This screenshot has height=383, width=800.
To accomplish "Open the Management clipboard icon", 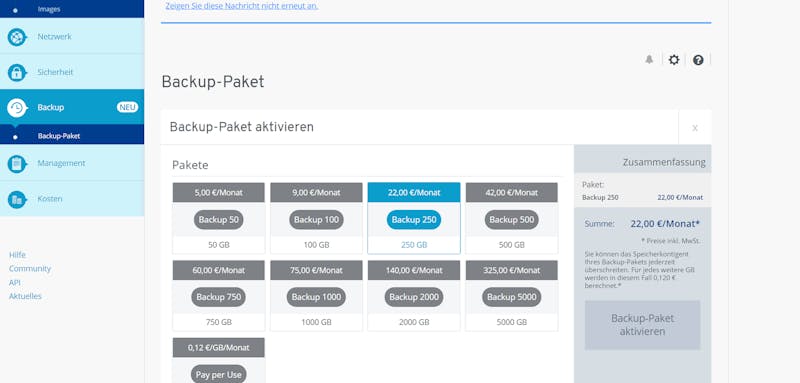I will click(x=17, y=164).
